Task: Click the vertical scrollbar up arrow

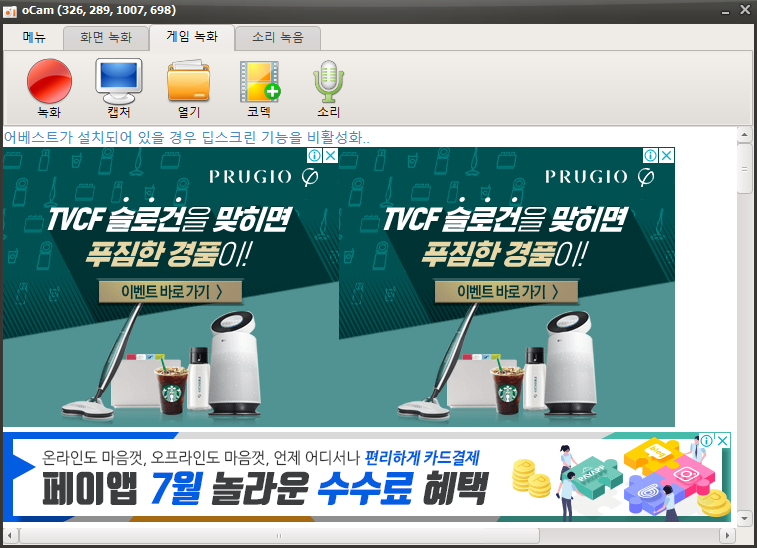Action: coord(744,134)
